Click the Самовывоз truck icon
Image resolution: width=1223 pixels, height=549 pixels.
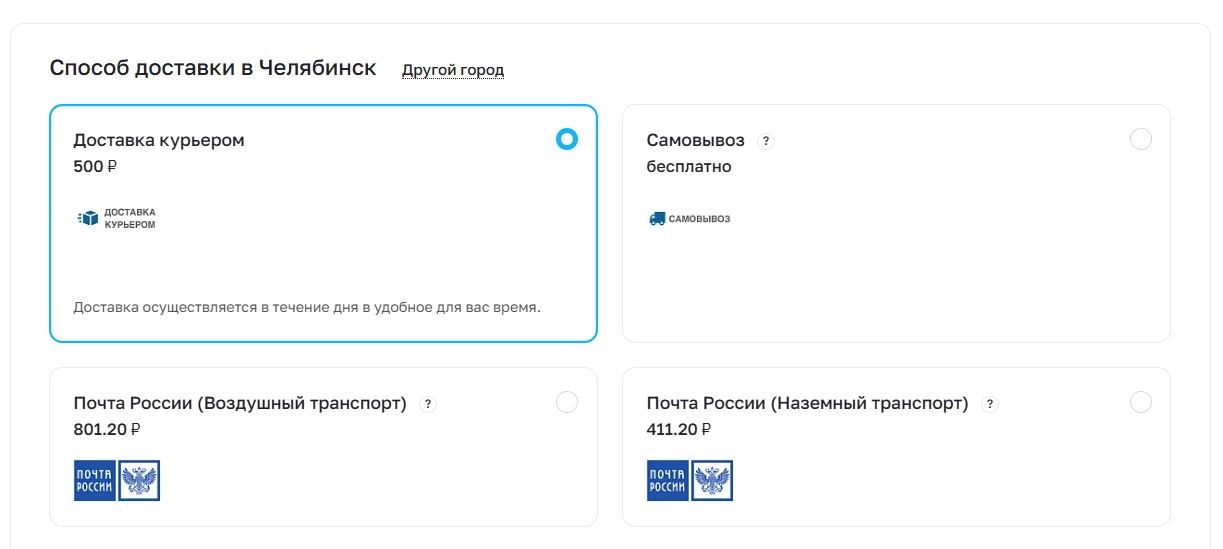point(657,218)
